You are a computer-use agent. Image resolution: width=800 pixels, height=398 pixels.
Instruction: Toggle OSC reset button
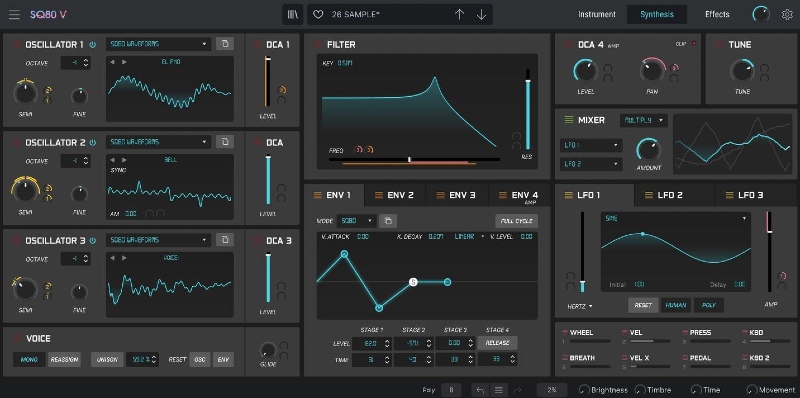tap(199, 359)
